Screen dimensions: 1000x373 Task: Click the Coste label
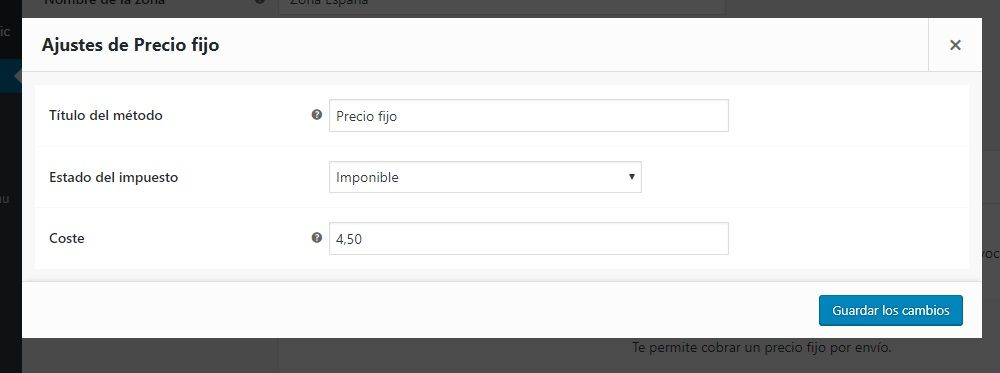point(67,238)
